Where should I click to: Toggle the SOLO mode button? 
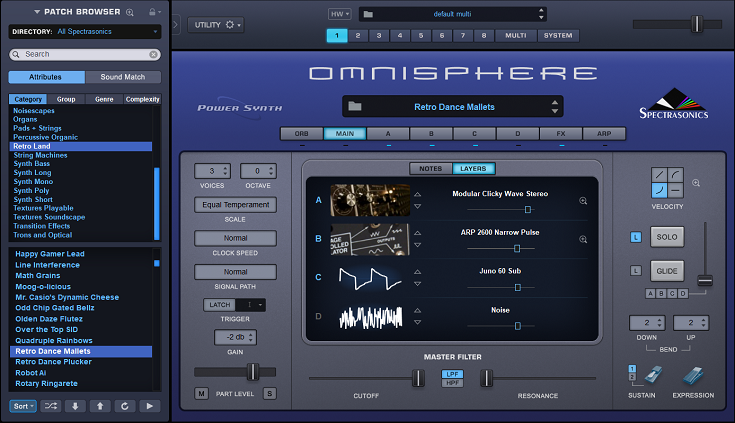point(667,237)
